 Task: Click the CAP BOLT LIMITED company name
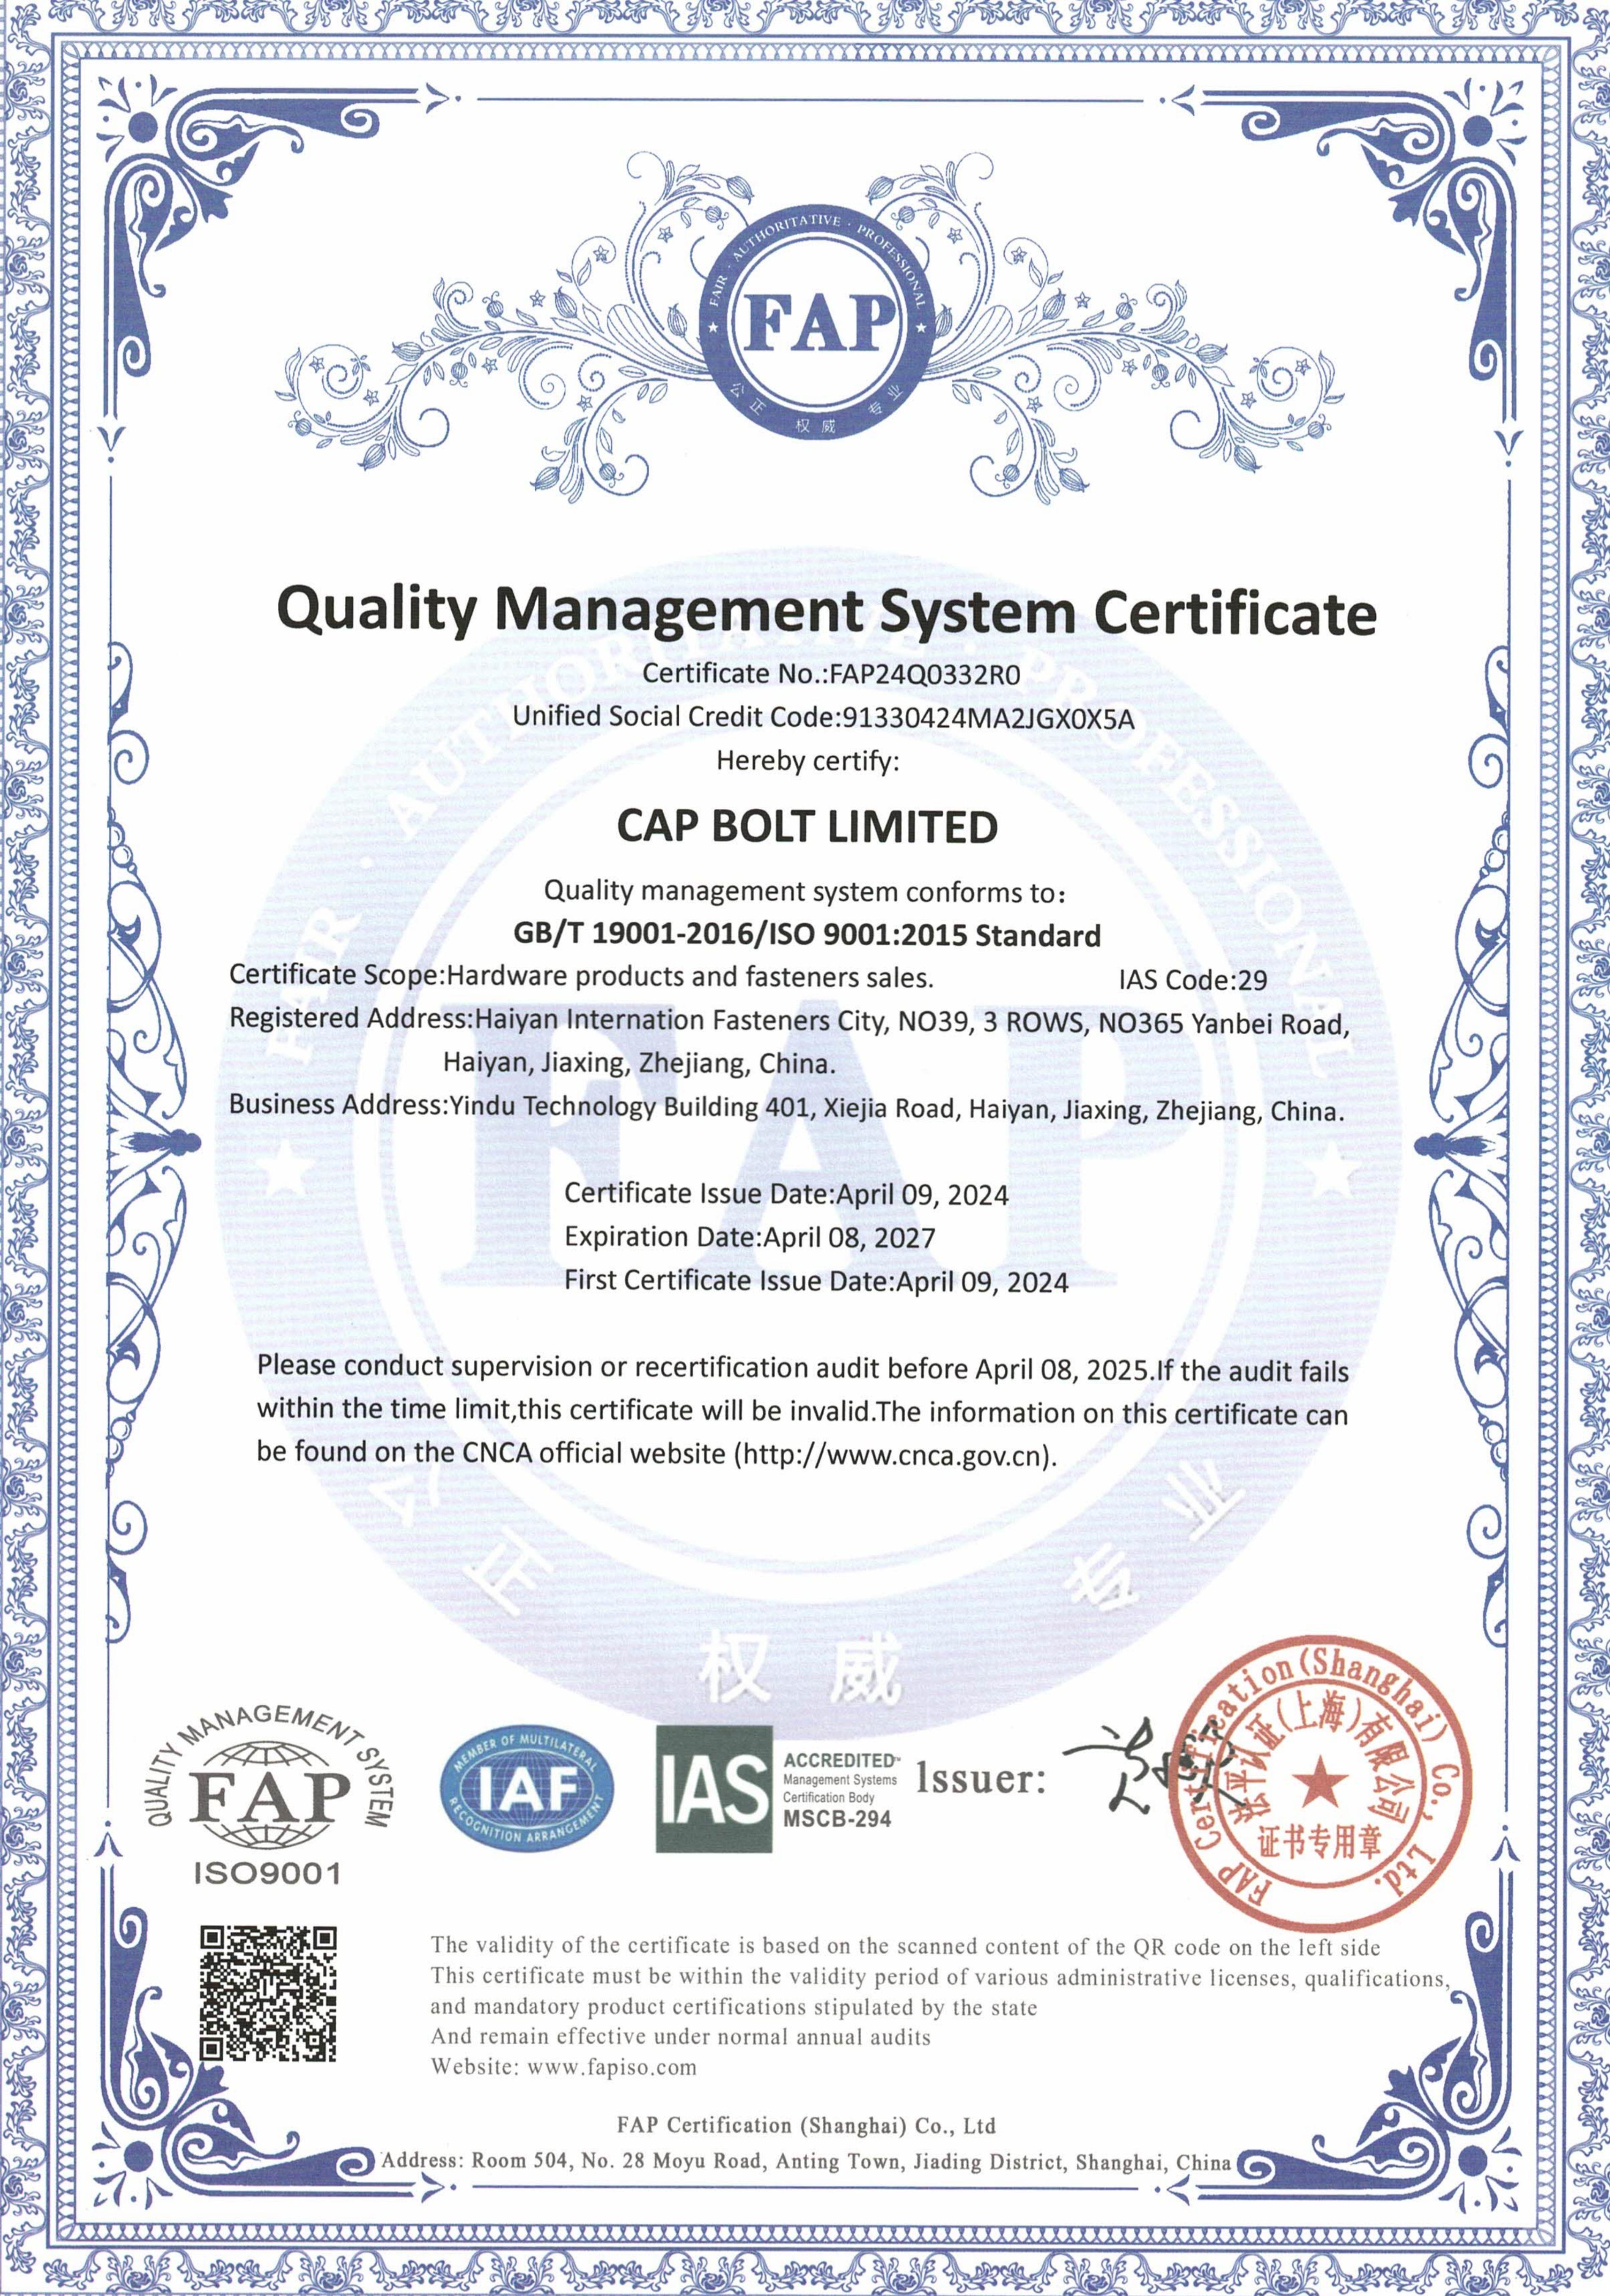pos(807,826)
